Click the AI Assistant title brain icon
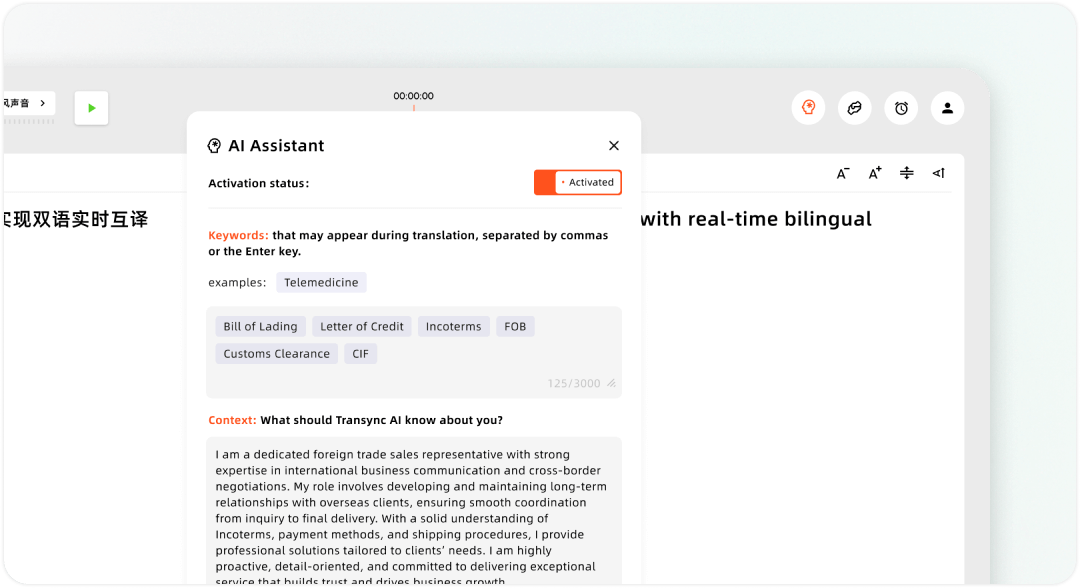Image resolution: width=1080 pixels, height=588 pixels. (x=214, y=145)
